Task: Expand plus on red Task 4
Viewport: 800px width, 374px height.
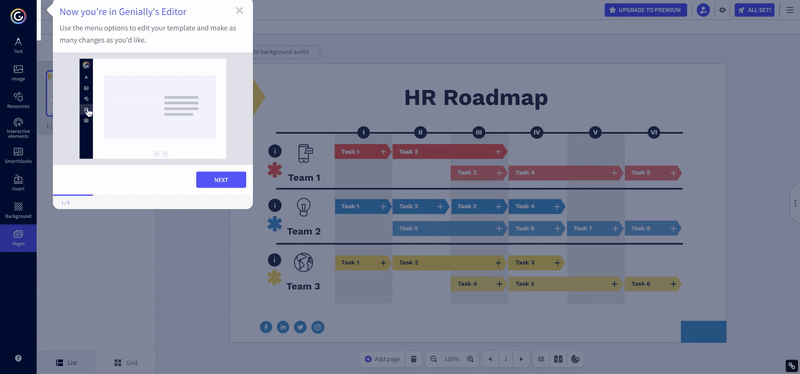Action: click(x=615, y=173)
